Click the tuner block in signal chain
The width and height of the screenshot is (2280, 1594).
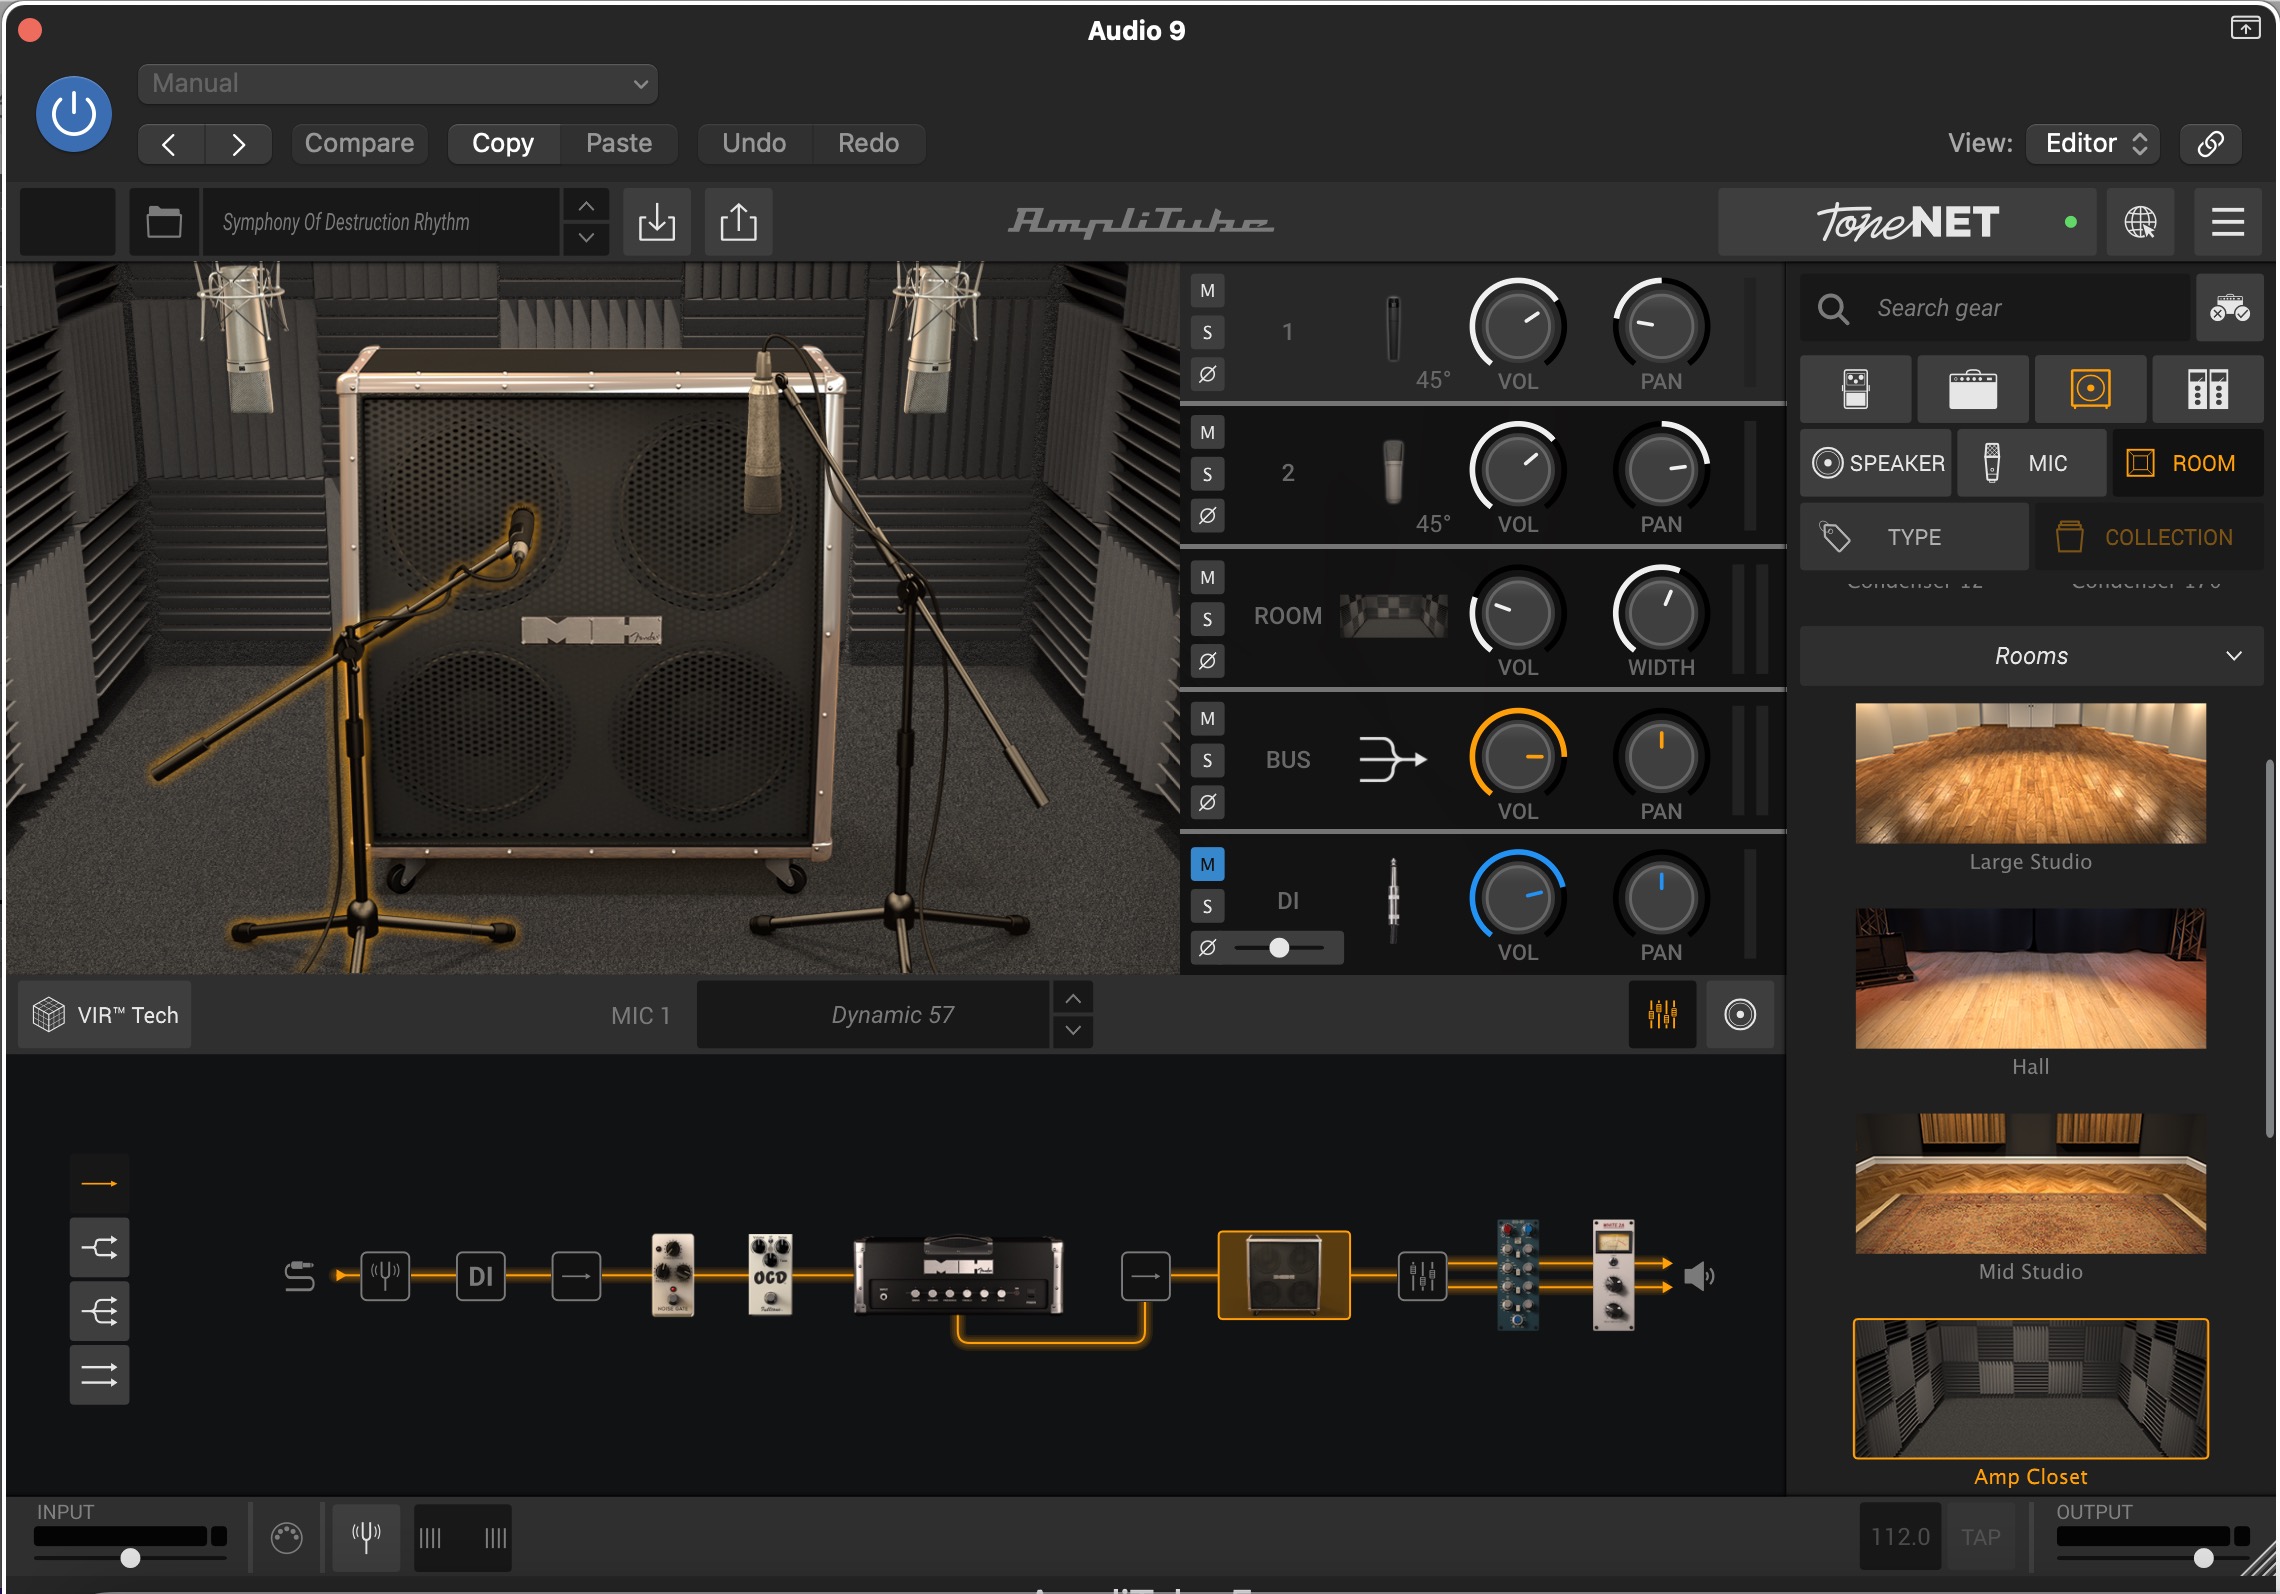click(385, 1276)
